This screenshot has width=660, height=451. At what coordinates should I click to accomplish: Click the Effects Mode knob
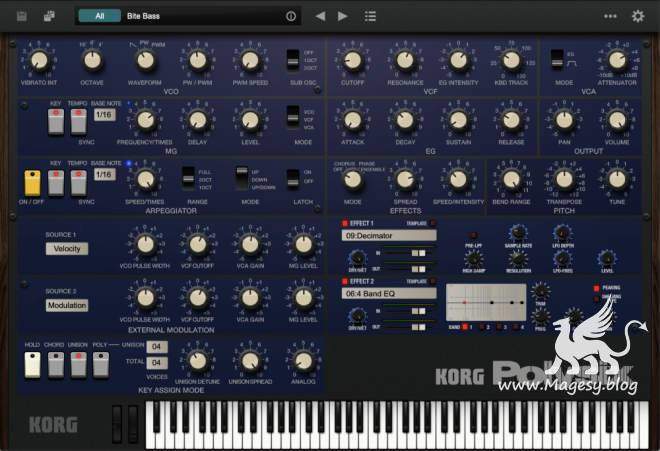click(353, 180)
